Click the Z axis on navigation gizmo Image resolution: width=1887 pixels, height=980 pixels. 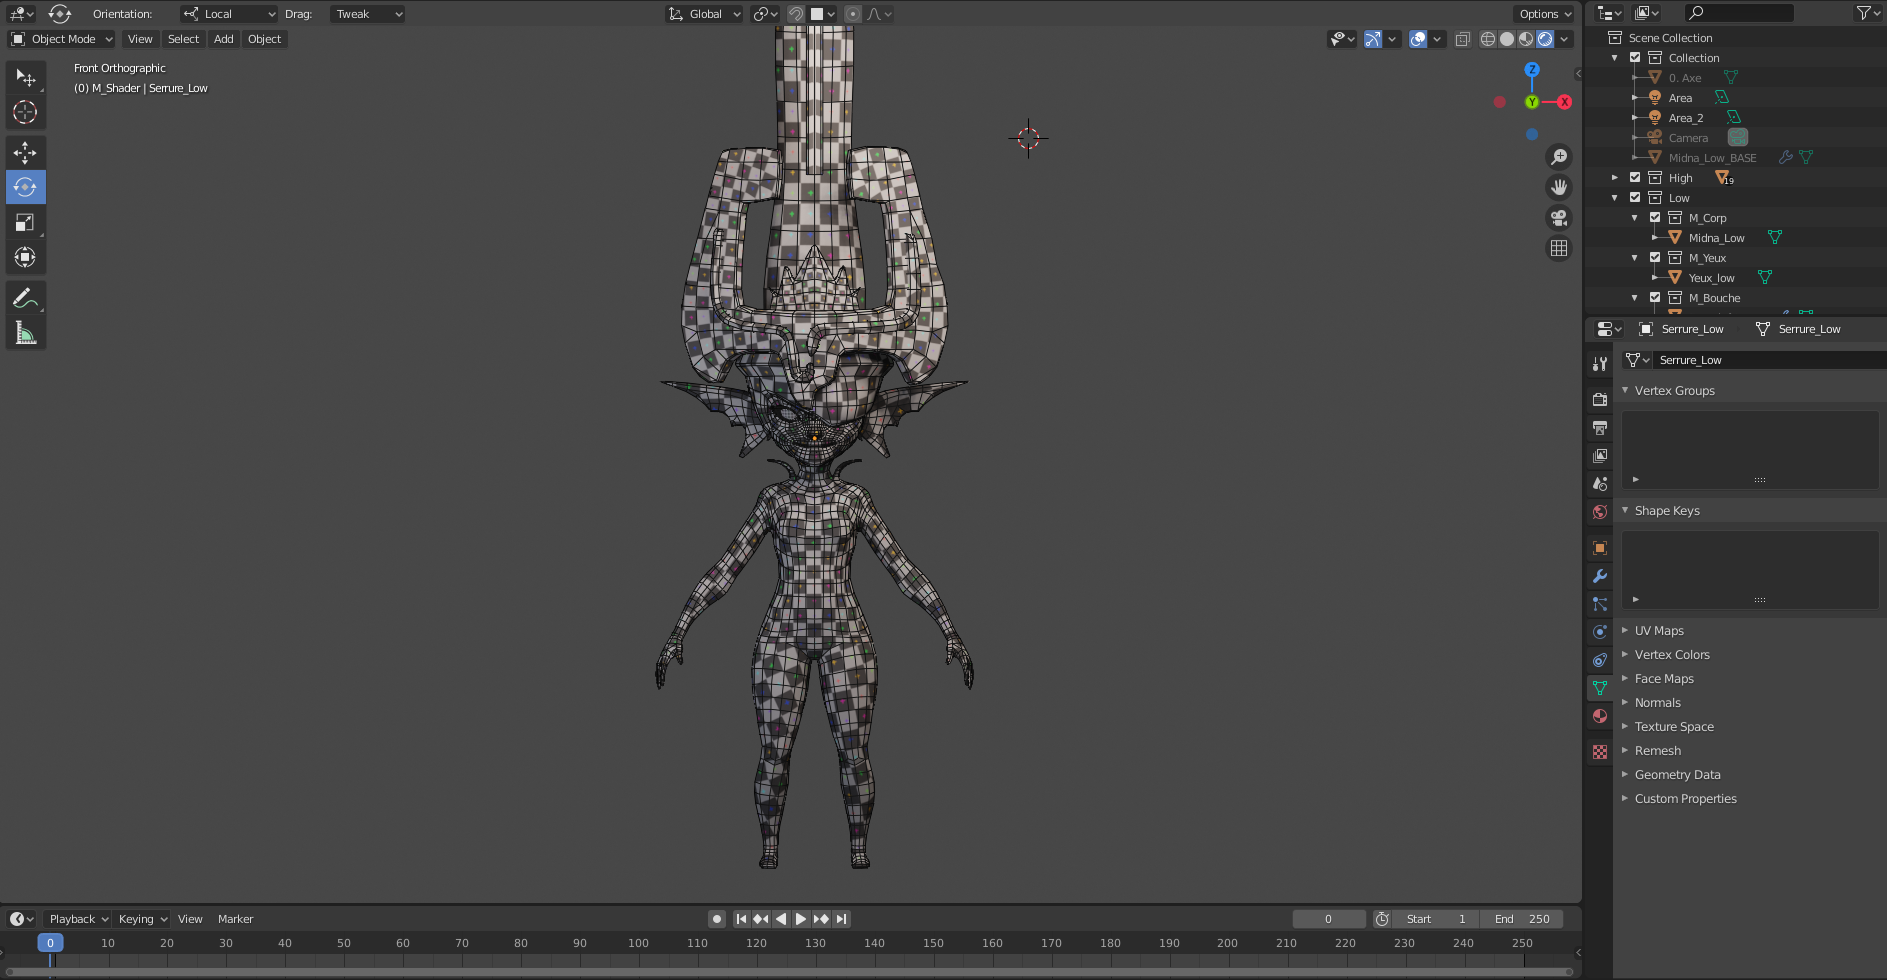click(x=1532, y=70)
